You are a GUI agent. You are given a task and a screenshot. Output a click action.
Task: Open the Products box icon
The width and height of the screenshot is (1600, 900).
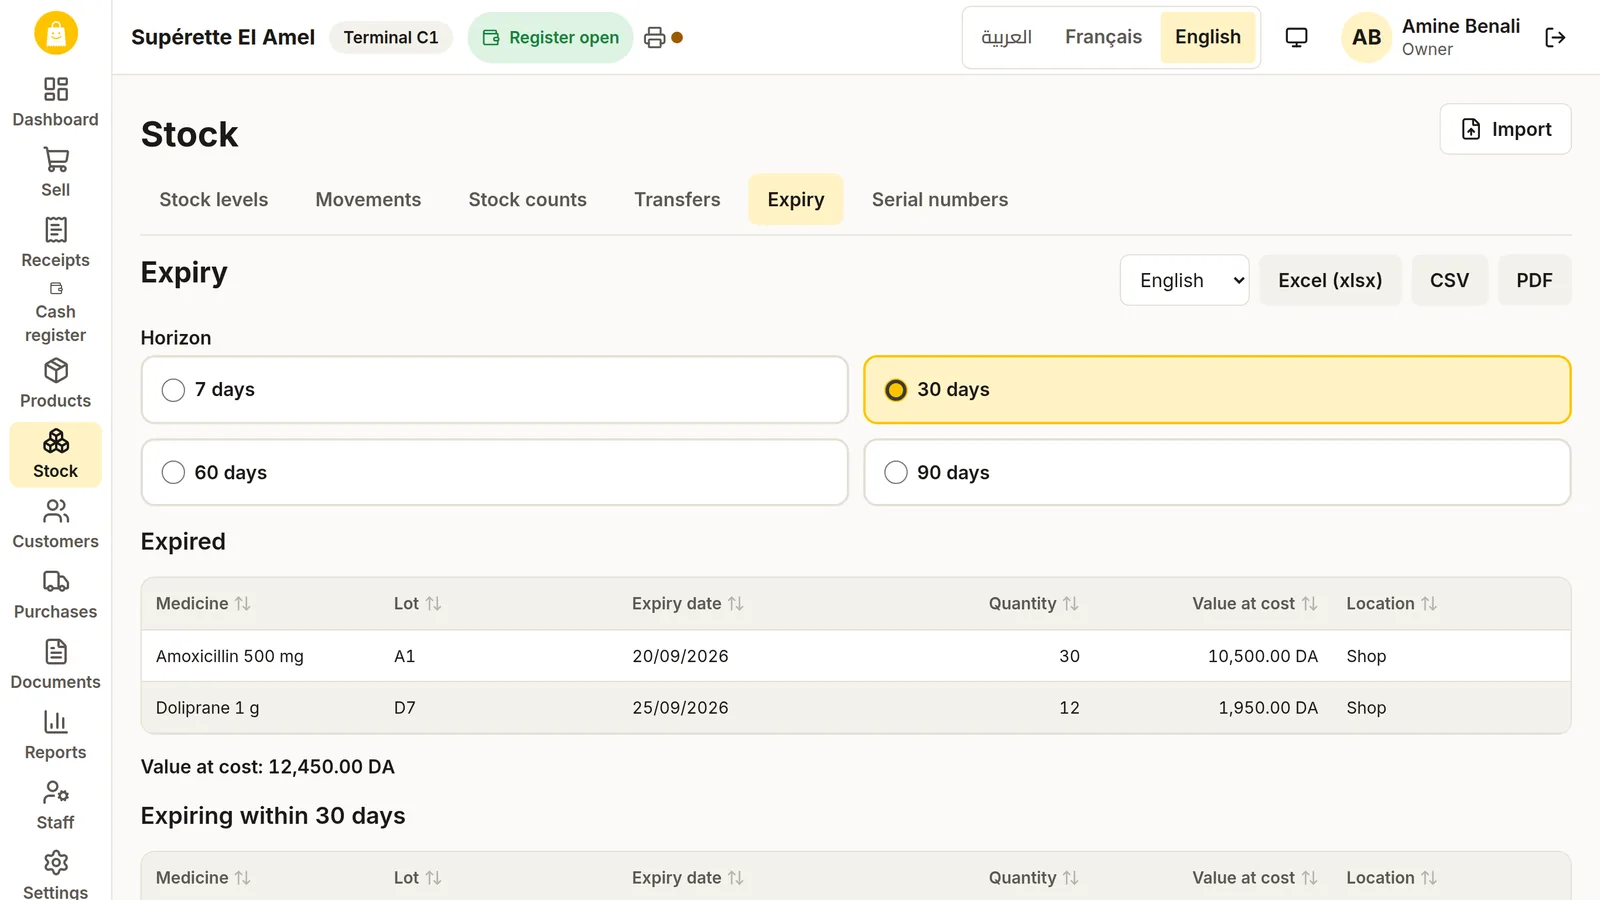(x=56, y=371)
